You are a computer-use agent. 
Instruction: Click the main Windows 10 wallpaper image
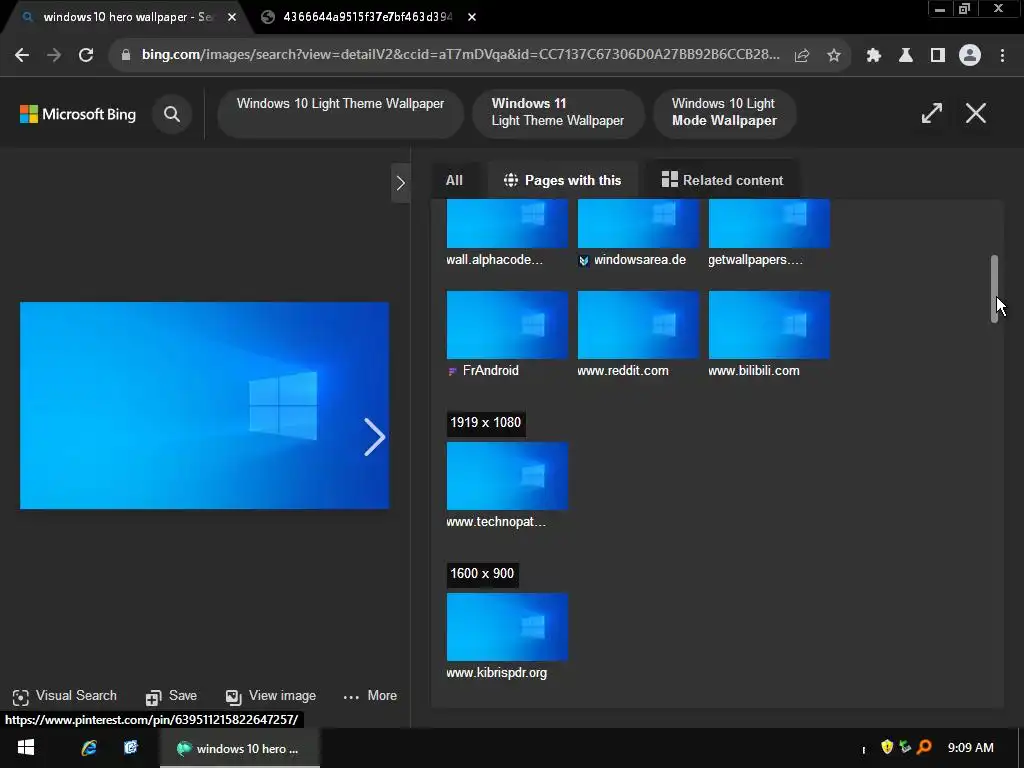tap(204, 406)
